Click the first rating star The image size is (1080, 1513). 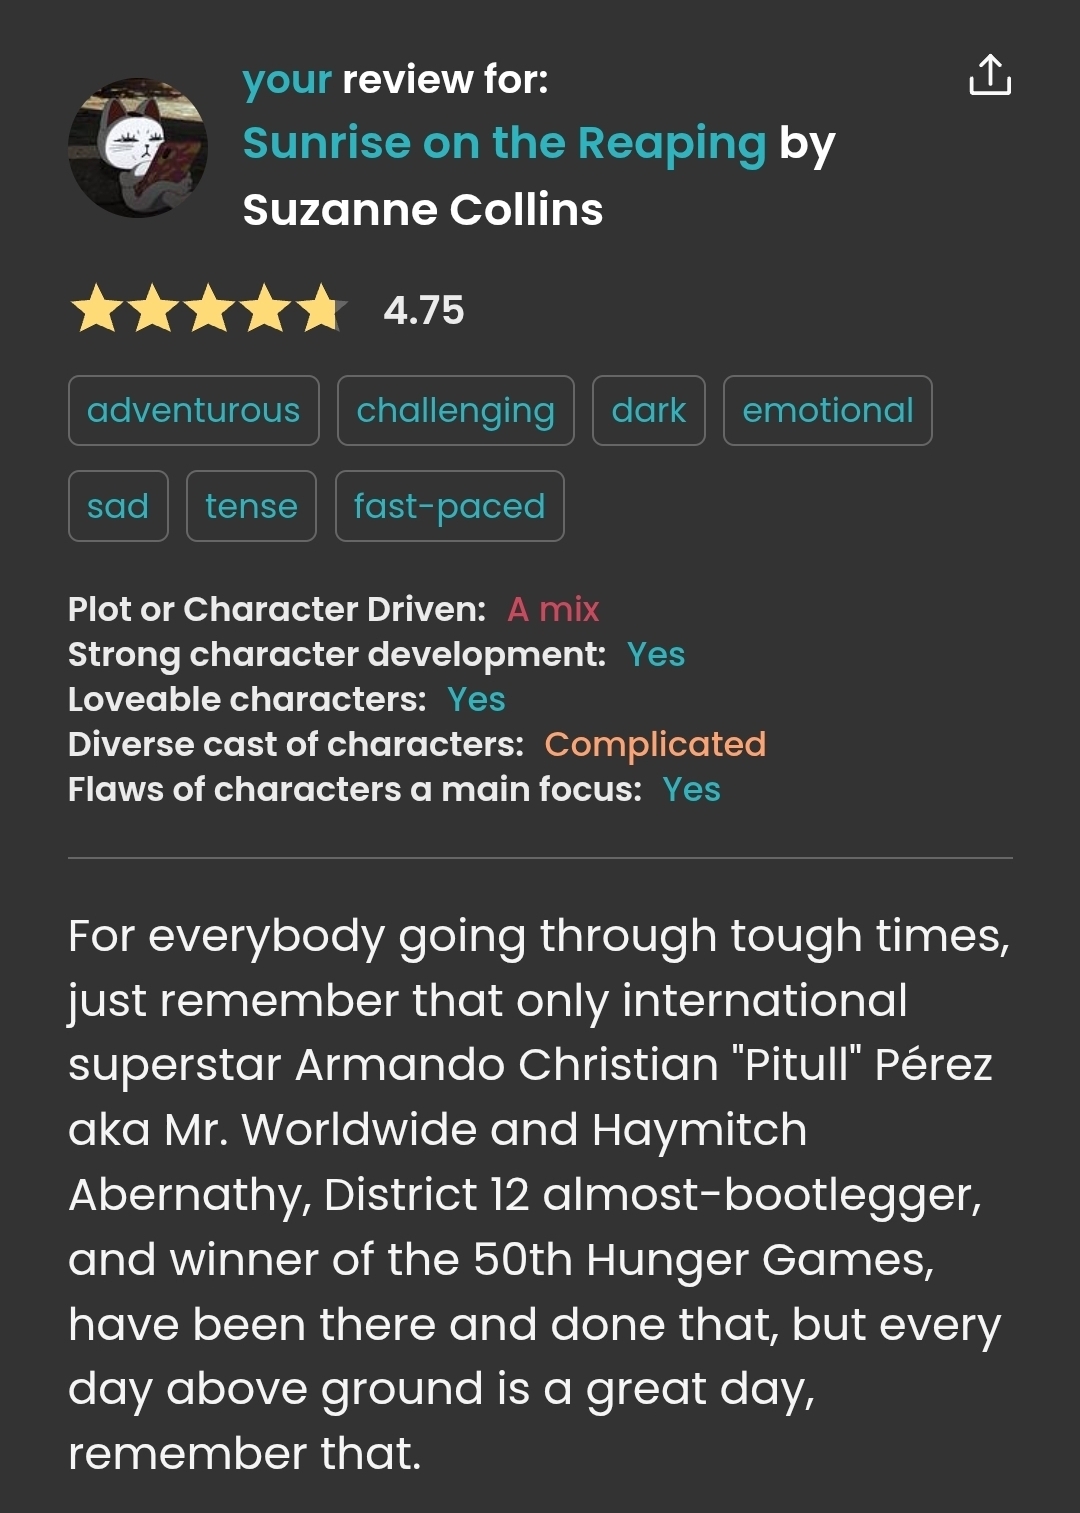97,309
